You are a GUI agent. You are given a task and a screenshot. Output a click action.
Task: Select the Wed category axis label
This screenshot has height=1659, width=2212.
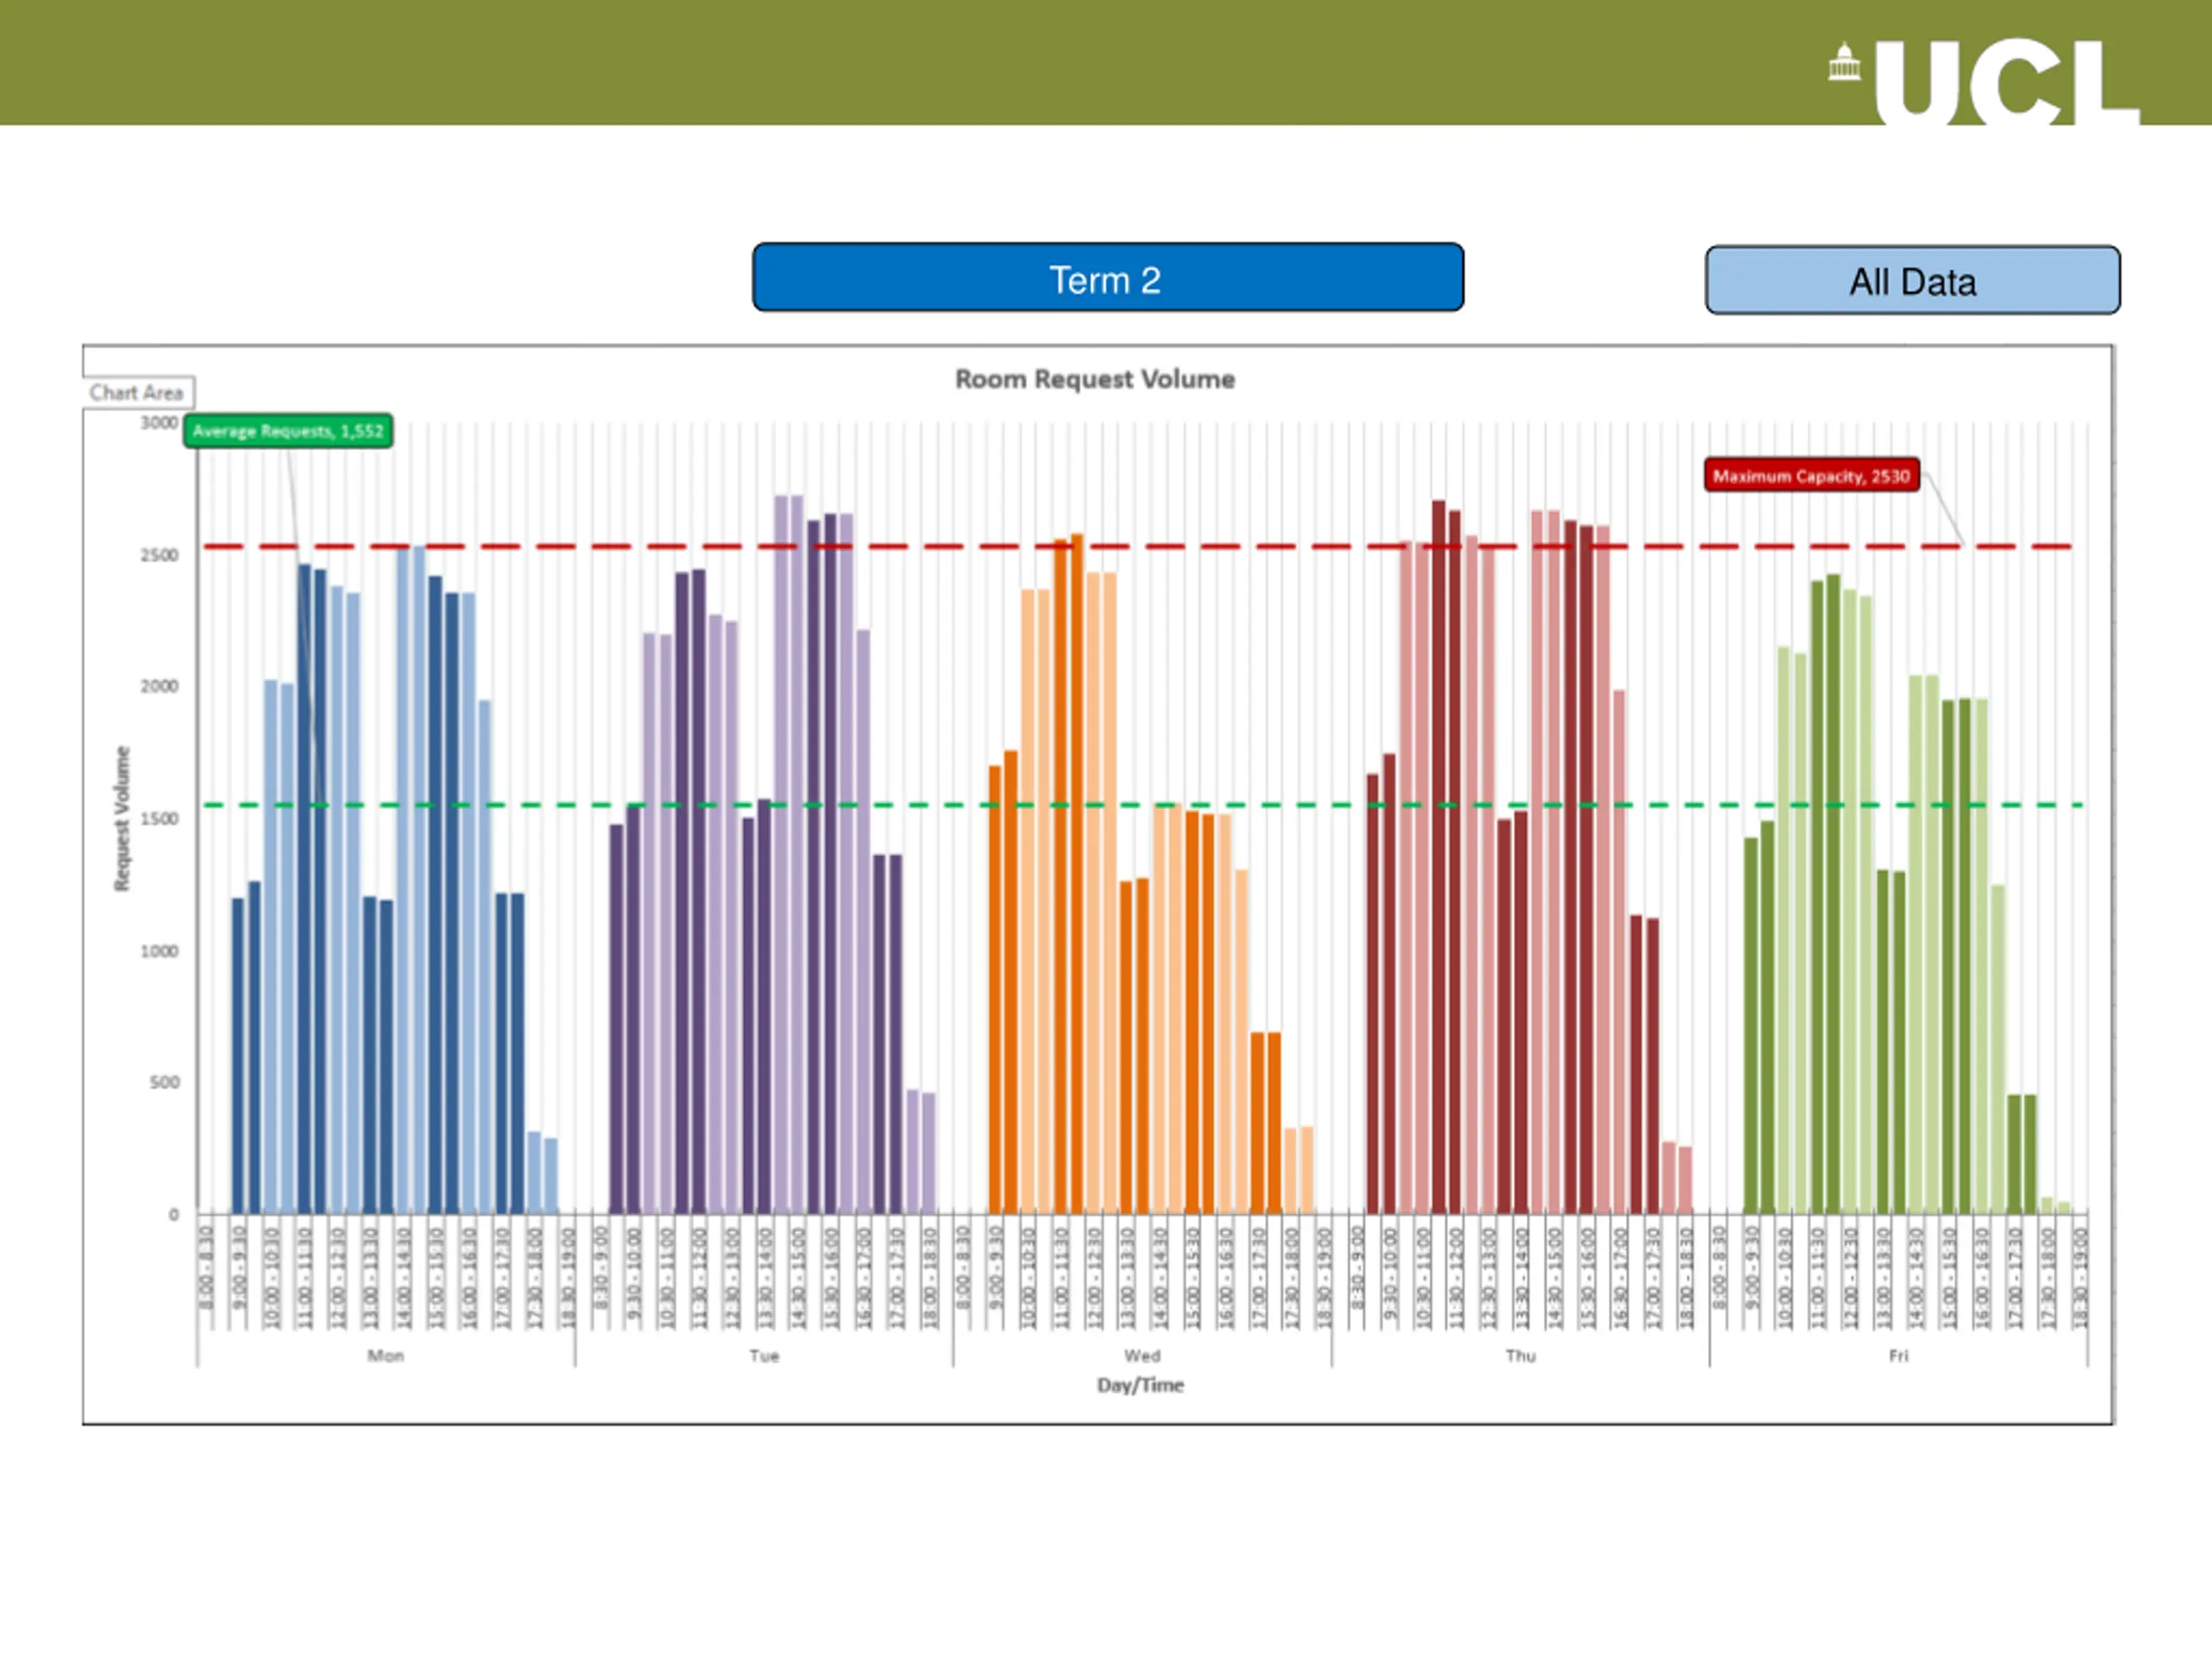click(1142, 1355)
